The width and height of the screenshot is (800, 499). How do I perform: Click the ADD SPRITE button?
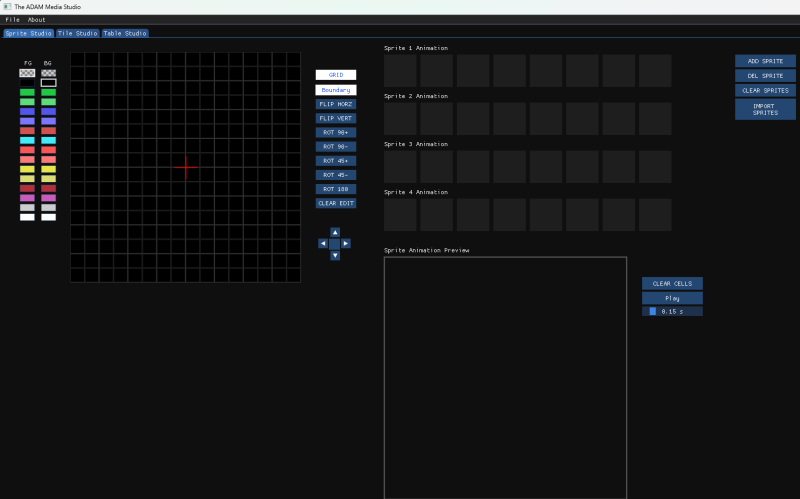765,61
